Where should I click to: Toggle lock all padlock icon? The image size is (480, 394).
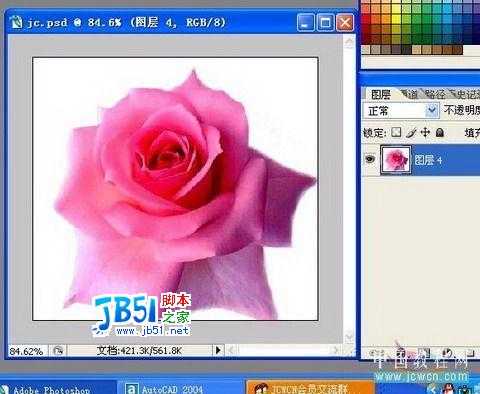point(440,132)
